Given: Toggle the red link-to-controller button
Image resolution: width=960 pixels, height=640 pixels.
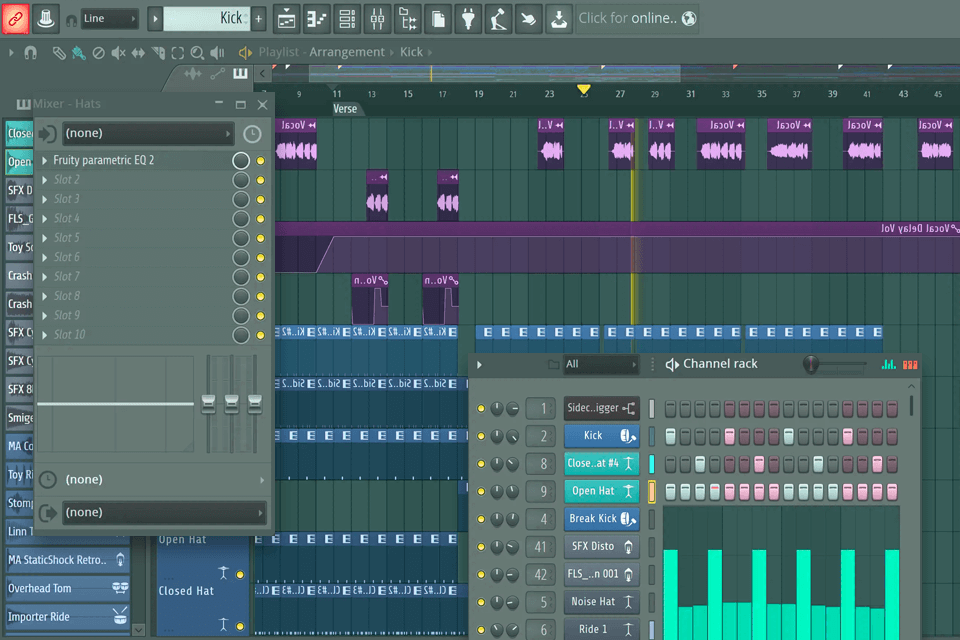Looking at the screenshot, I should coord(15,19).
